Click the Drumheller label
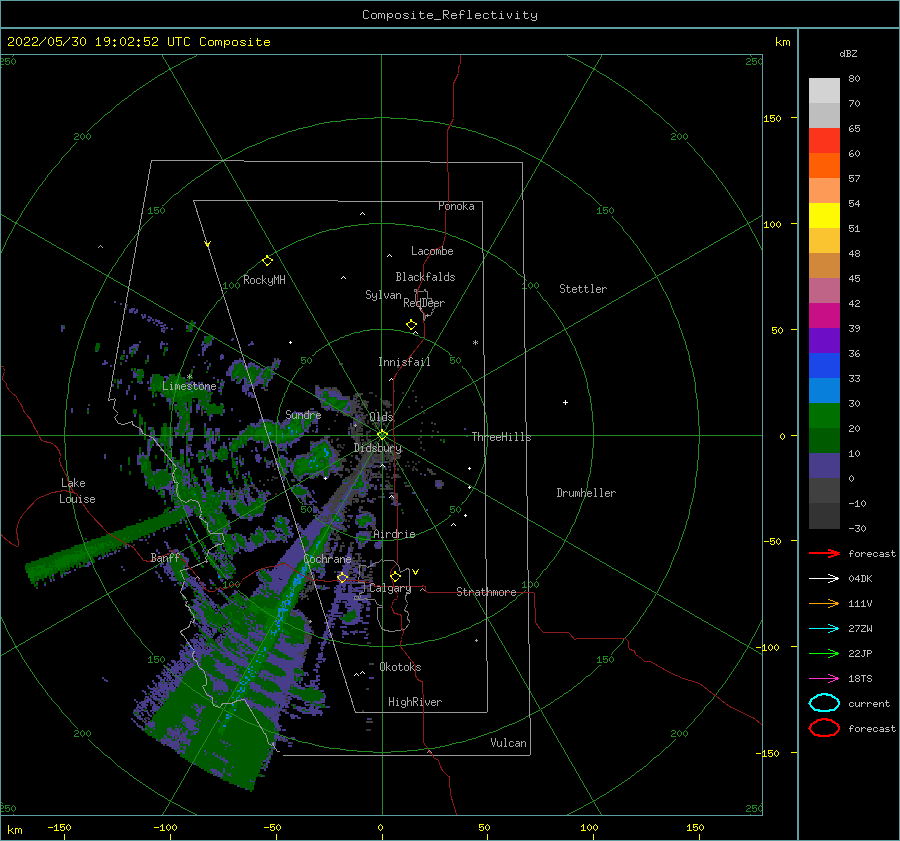The image size is (900, 841). pos(586,493)
